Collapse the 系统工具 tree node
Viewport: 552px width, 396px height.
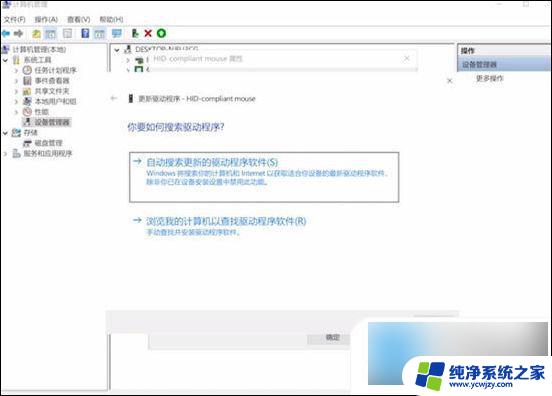pos(5,60)
